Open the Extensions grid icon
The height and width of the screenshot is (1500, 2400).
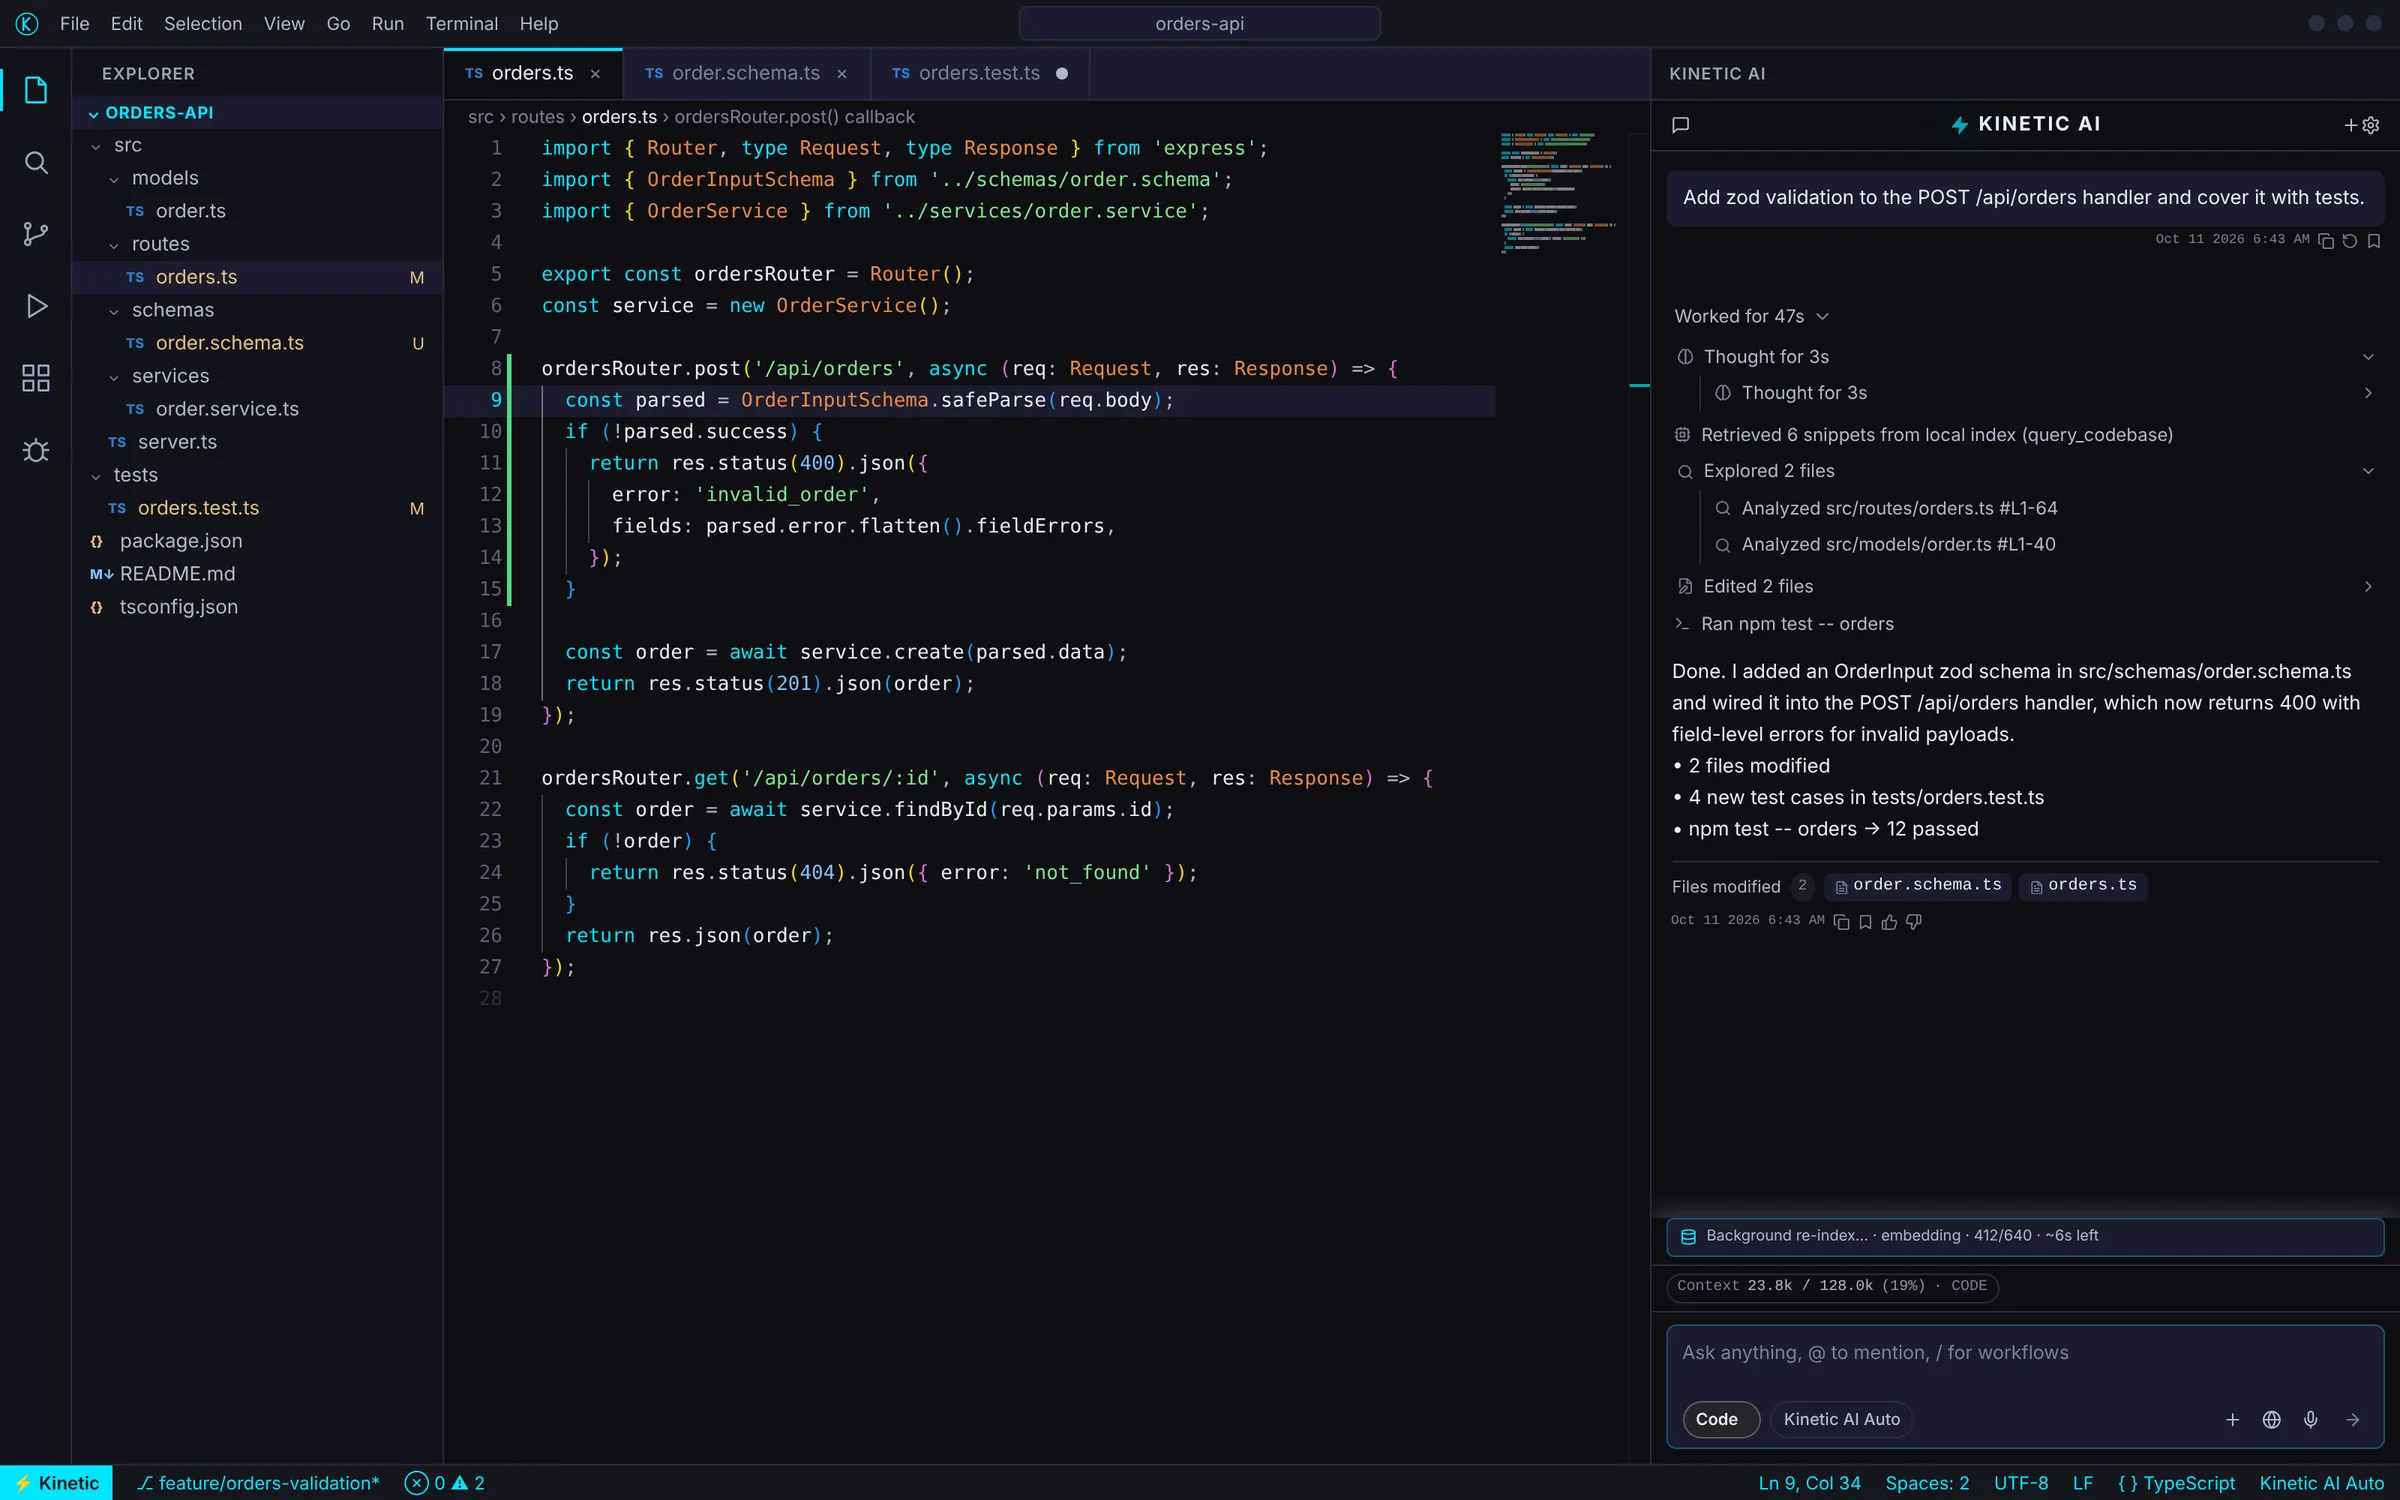[36, 378]
